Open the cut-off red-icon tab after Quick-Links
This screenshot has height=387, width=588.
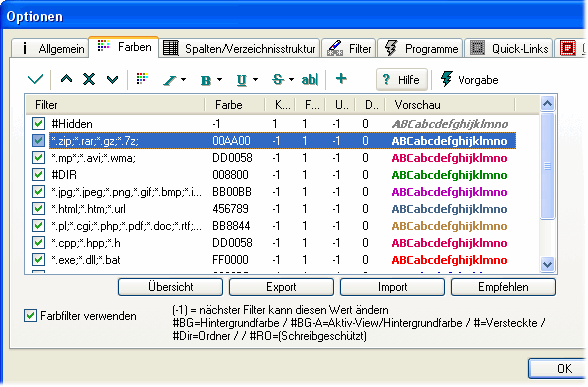coord(571,48)
